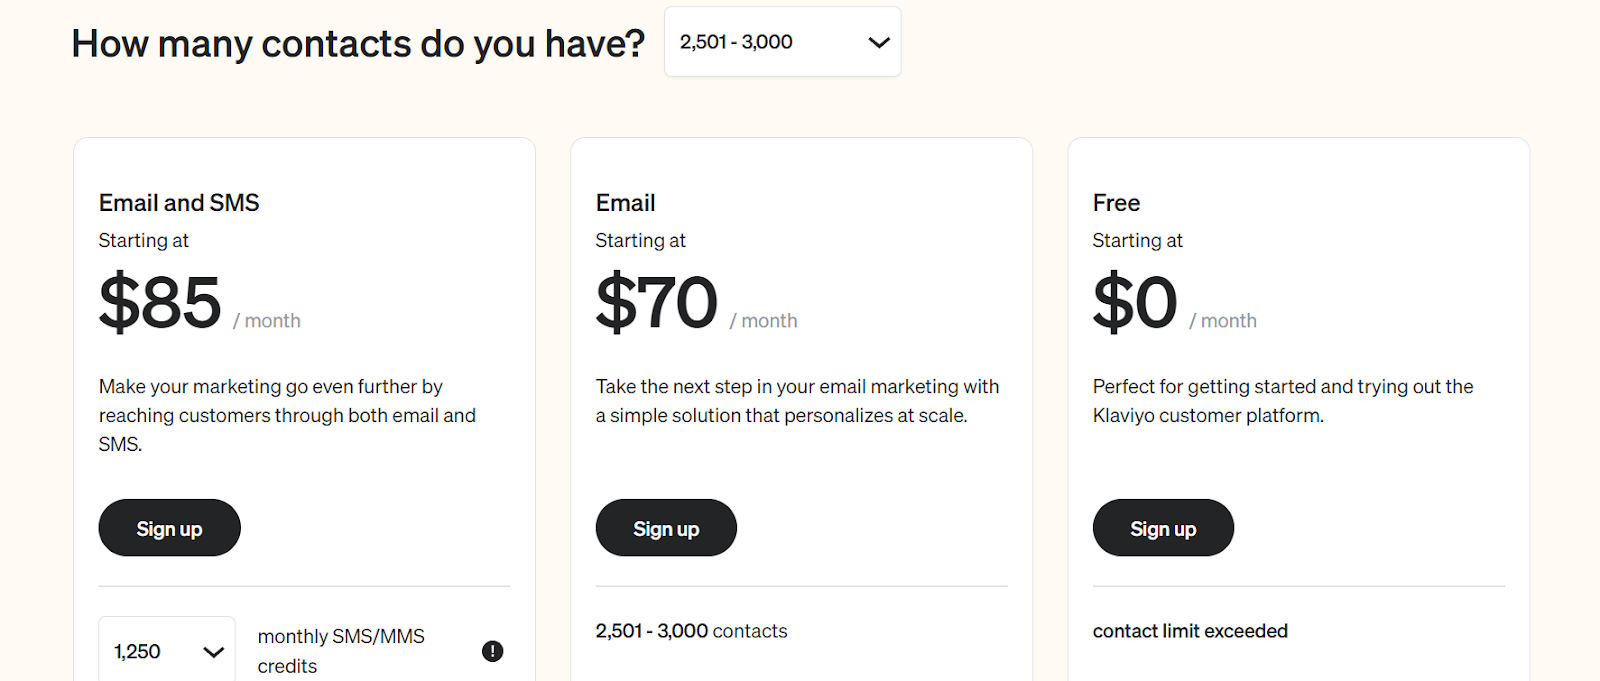Image resolution: width=1600 pixels, height=681 pixels.
Task: Click the "Email" plan card title
Action: (625, 203)
